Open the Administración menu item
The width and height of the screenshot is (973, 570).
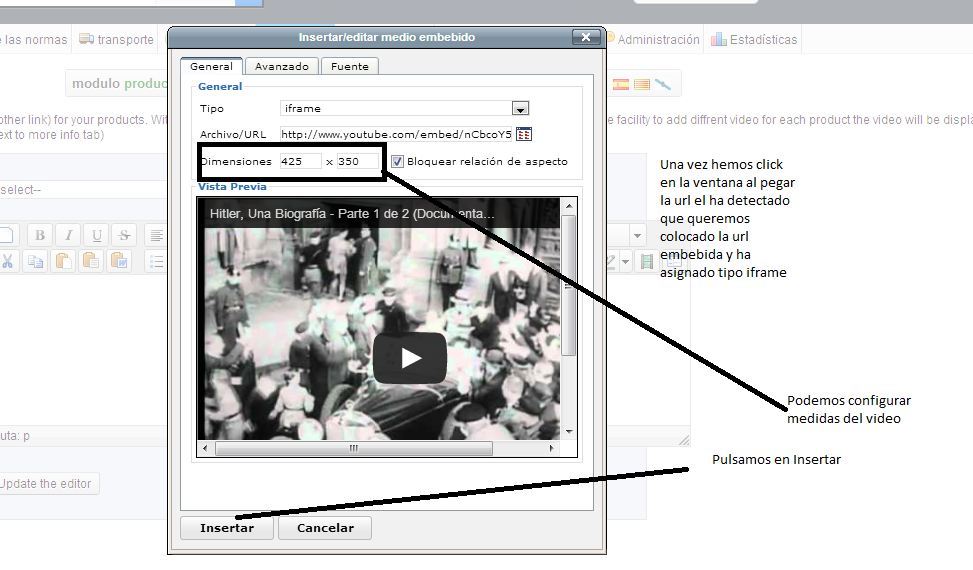(653, 40)
